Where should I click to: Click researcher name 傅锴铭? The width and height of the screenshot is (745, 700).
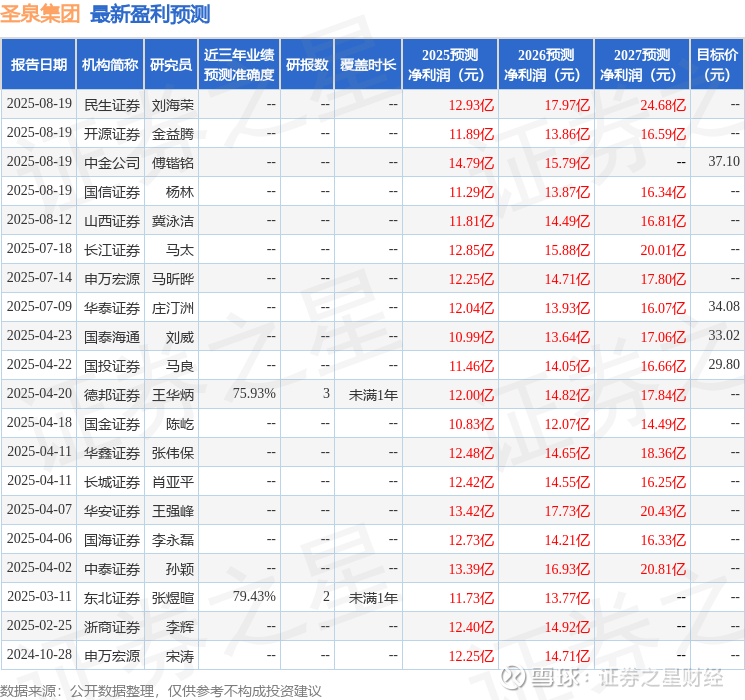173,163
